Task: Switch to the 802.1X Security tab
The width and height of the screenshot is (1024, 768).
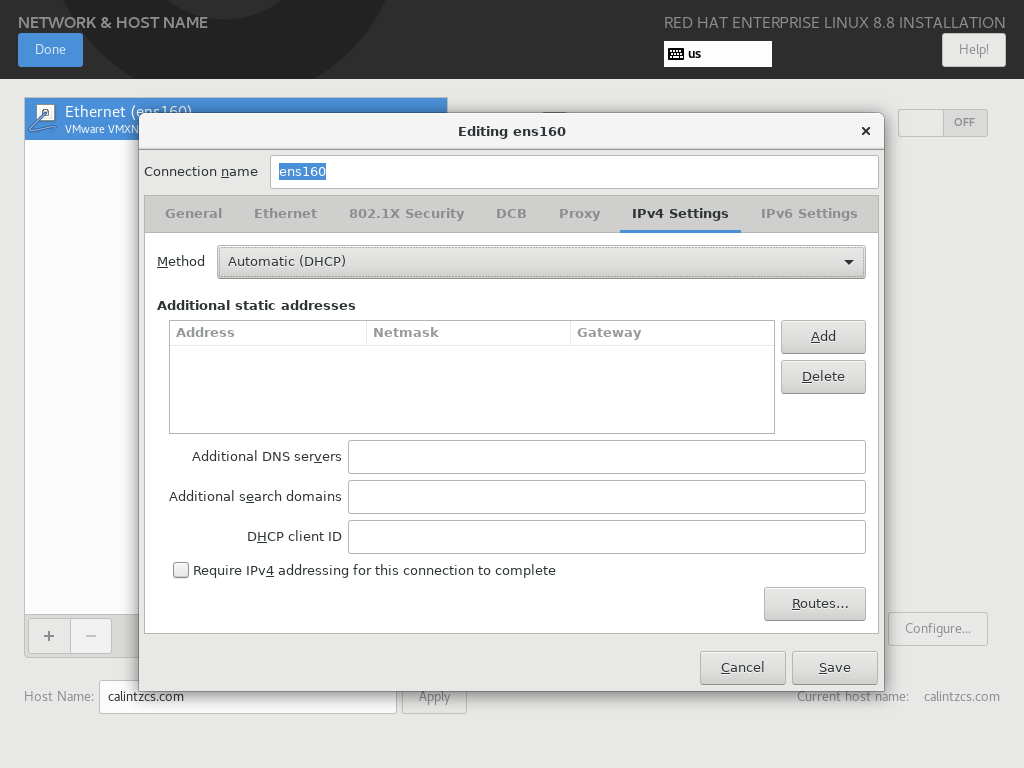Action: point(406,213)
